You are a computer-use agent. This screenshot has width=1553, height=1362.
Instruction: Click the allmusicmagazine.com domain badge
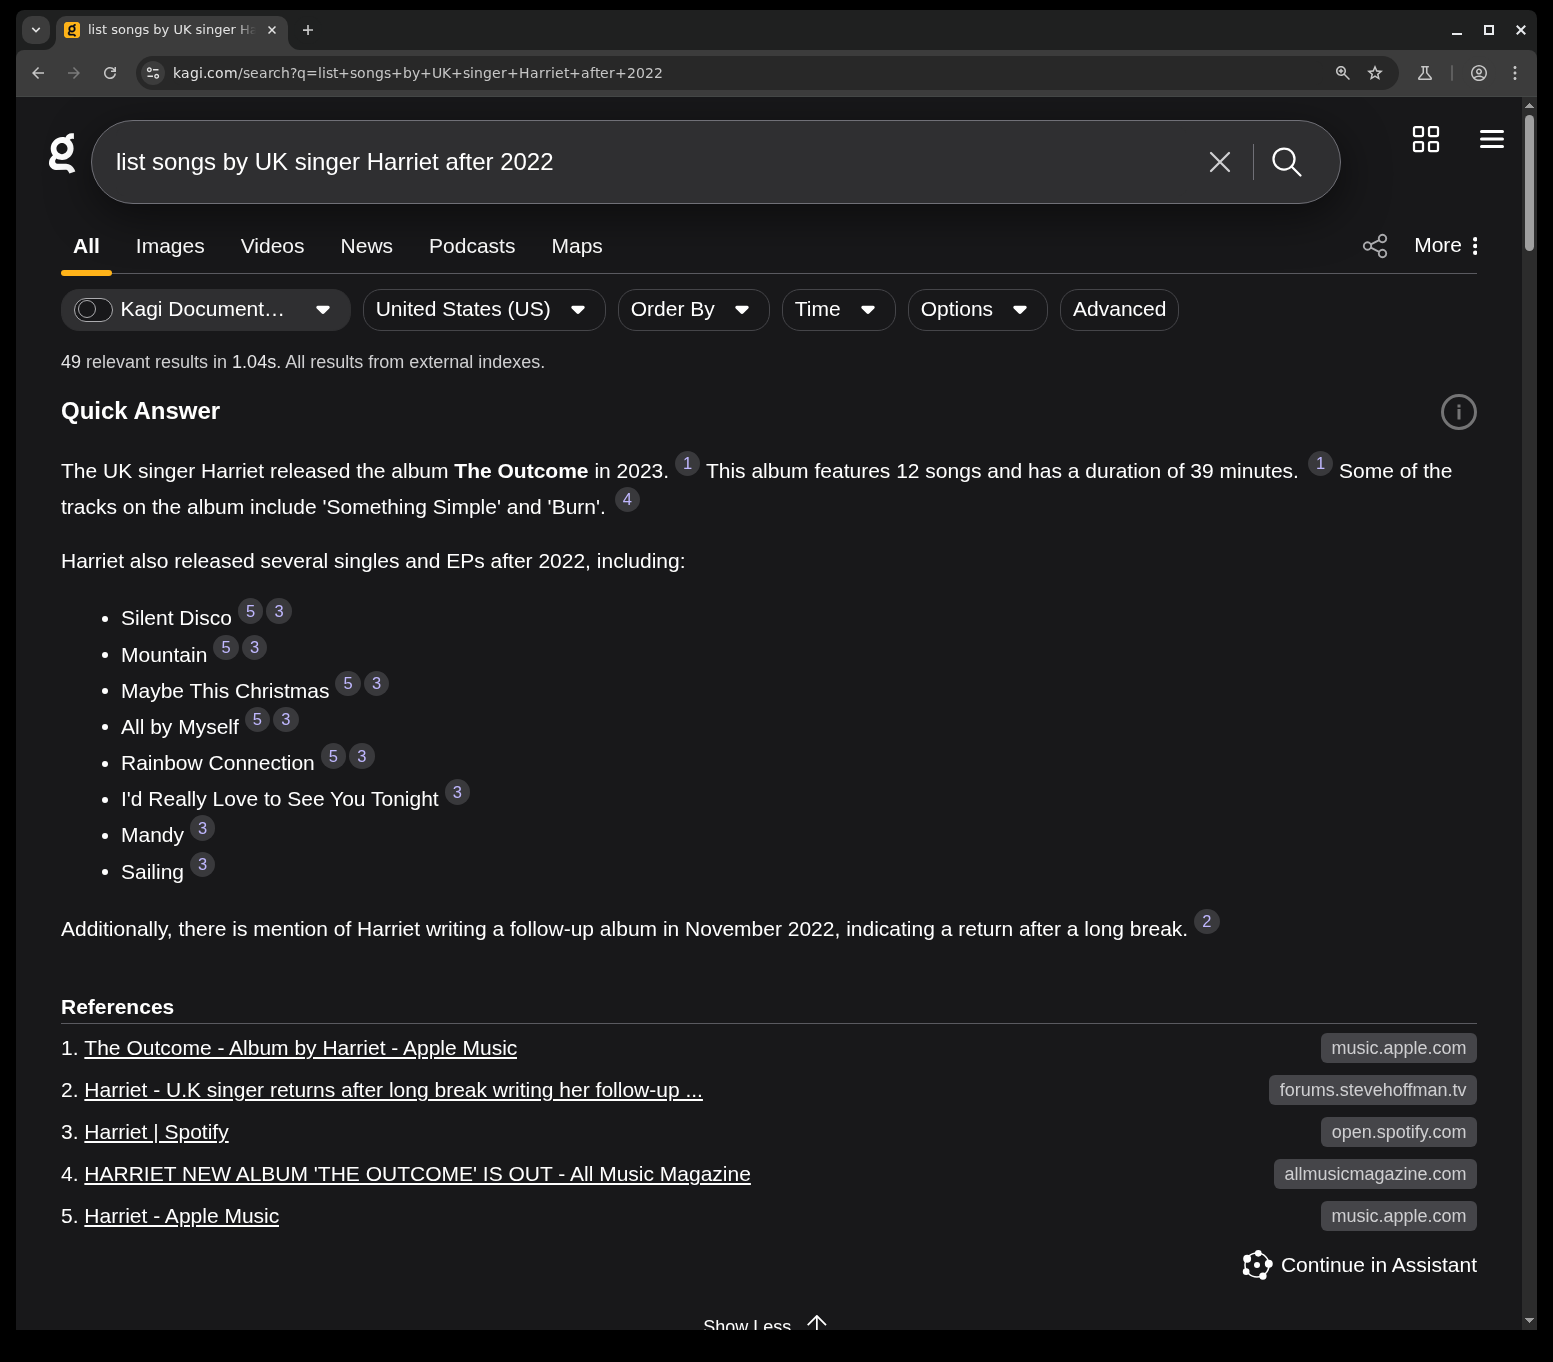(x=1374, y=1174)
